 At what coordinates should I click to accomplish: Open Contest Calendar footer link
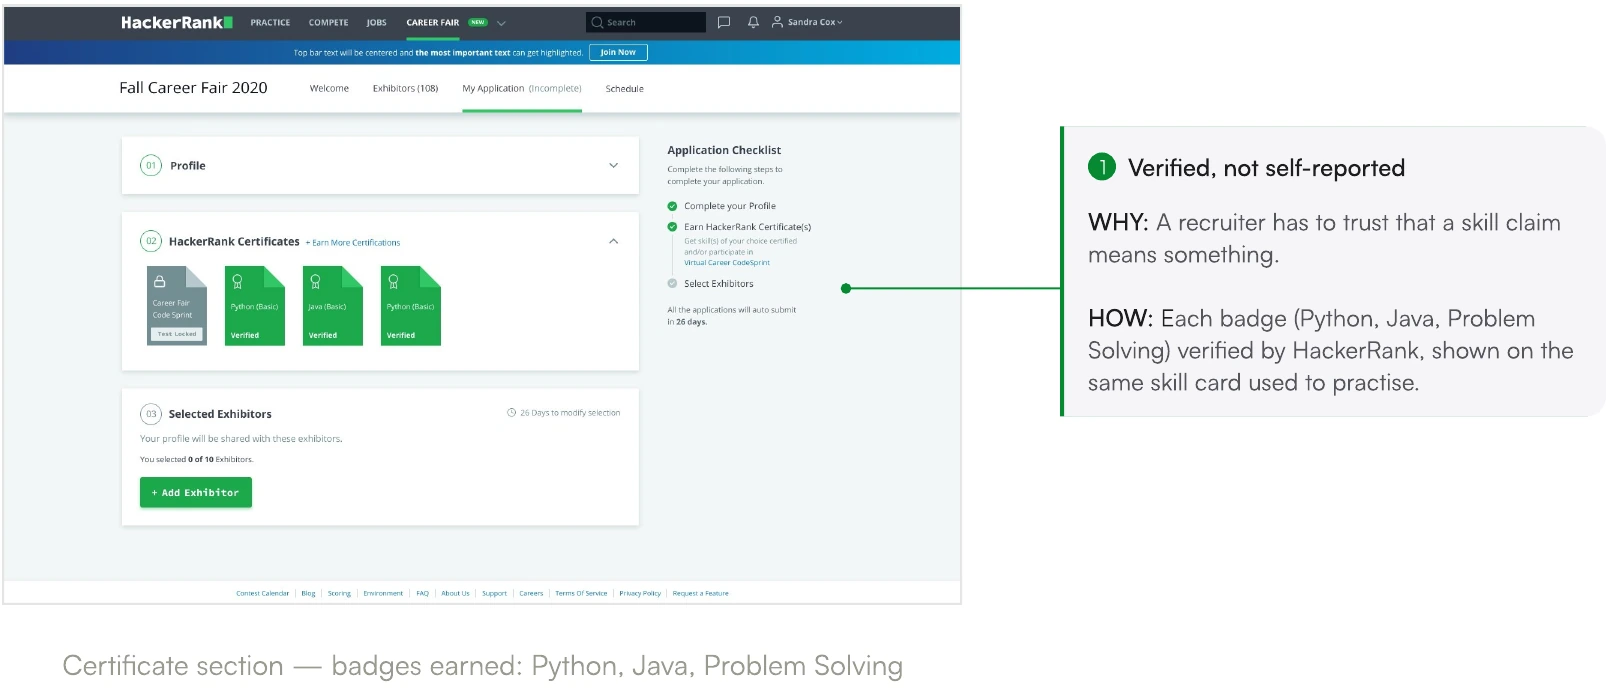point(262,593)
